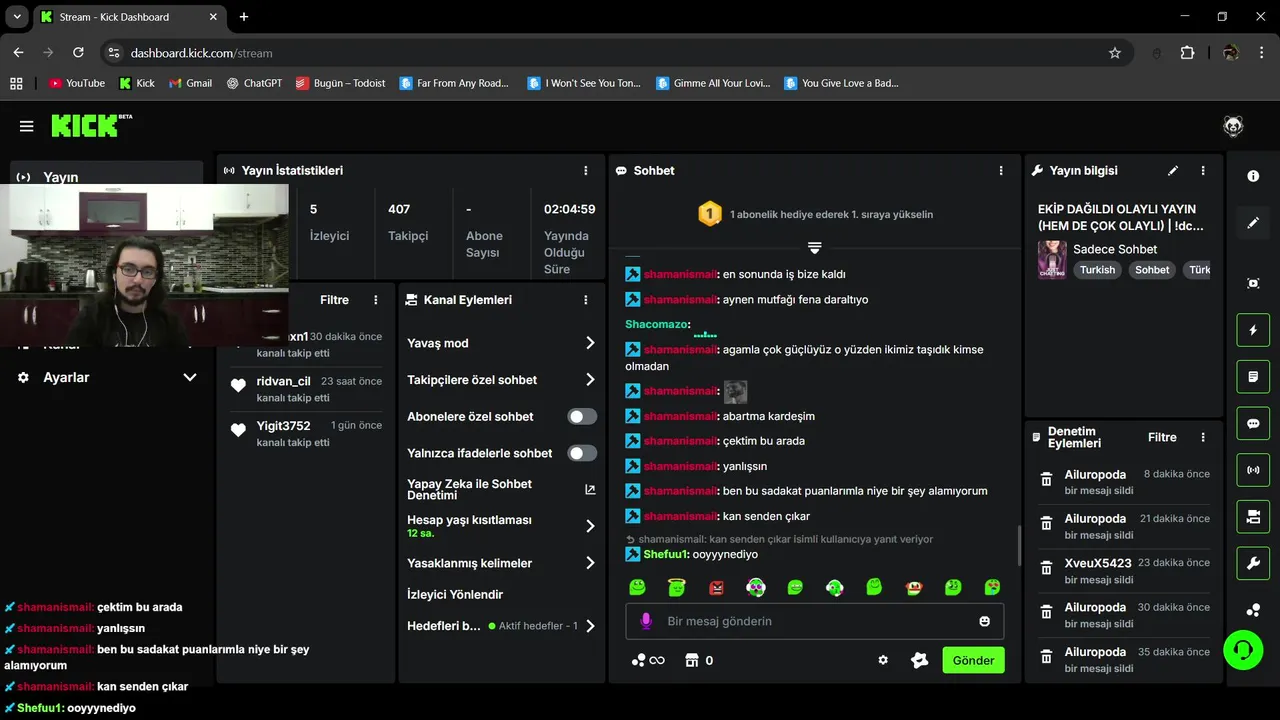Image resolution: width=1280 pixels, height=720 pixels.
Task: Expand the Hedefleri aktif hedefler row
Action: pyautogui.click(x=501, y=626)
